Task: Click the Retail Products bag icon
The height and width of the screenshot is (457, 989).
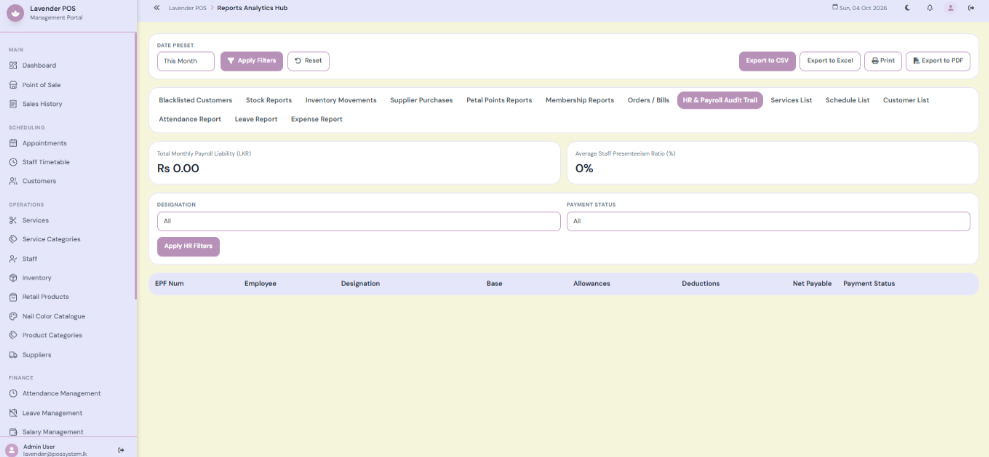Action: pos(13,297)
